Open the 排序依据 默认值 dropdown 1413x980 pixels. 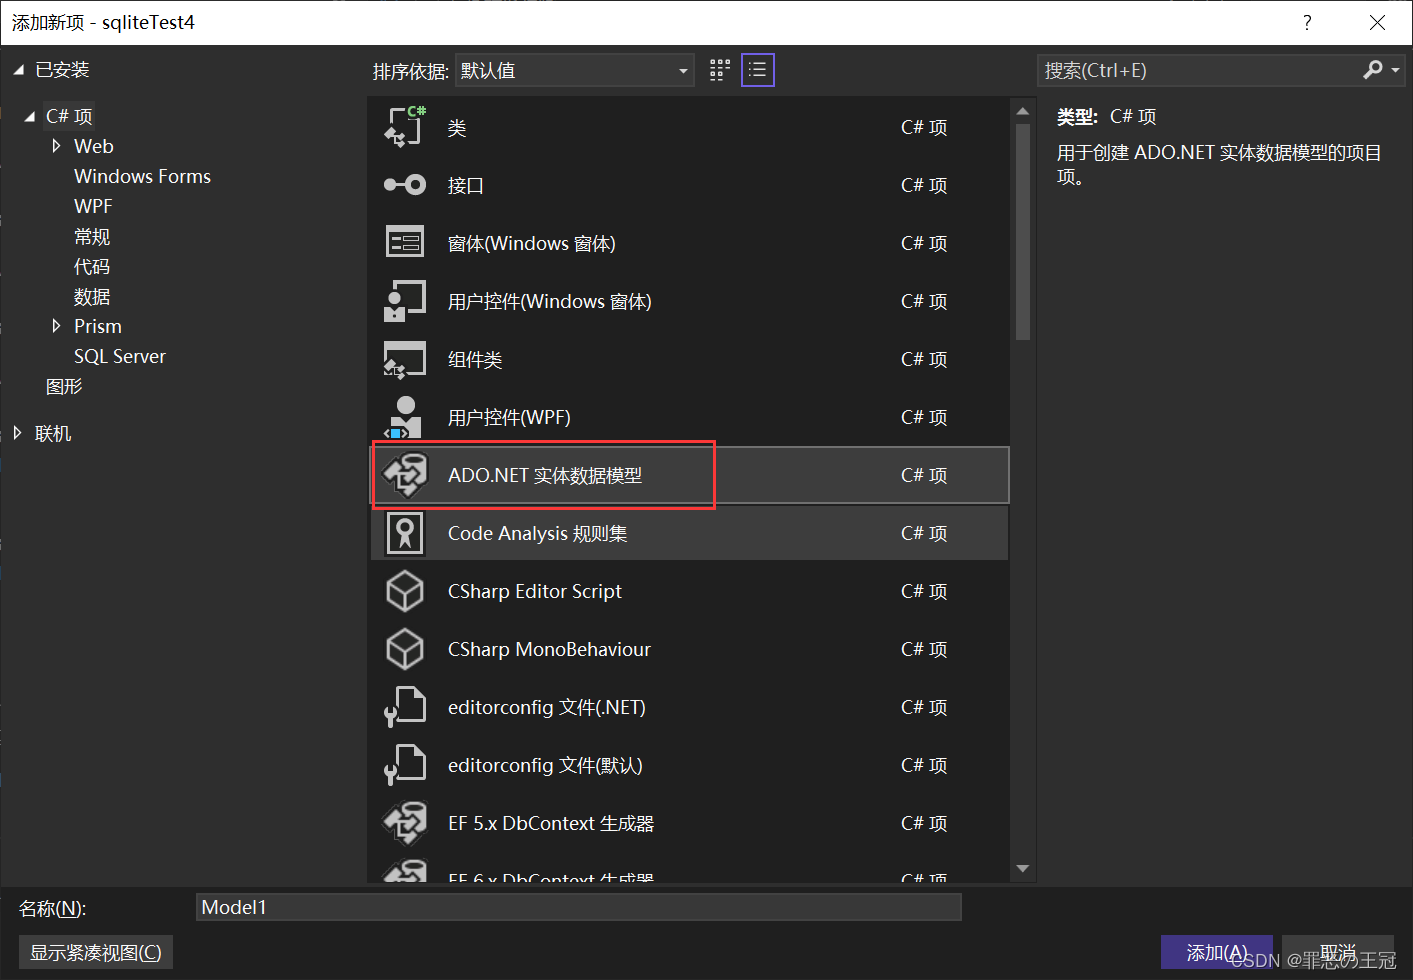575,71
